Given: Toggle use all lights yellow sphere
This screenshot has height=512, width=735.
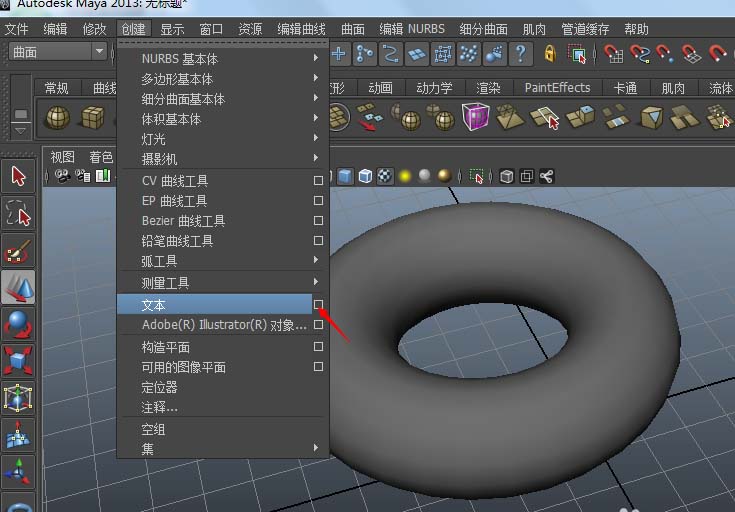Looking at the screenshot, I should 405,176.
